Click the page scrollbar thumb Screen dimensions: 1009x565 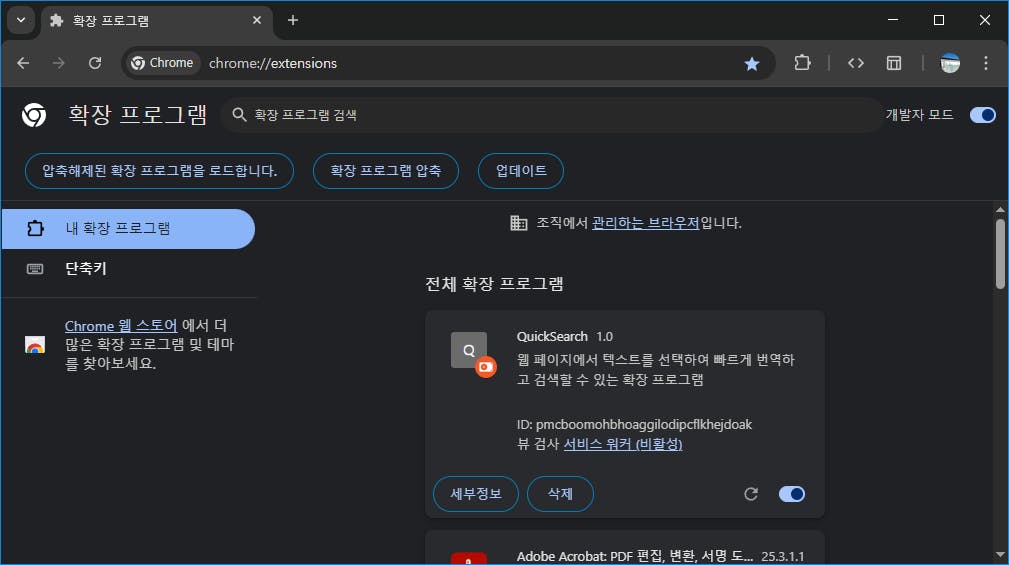[1000, 254]
